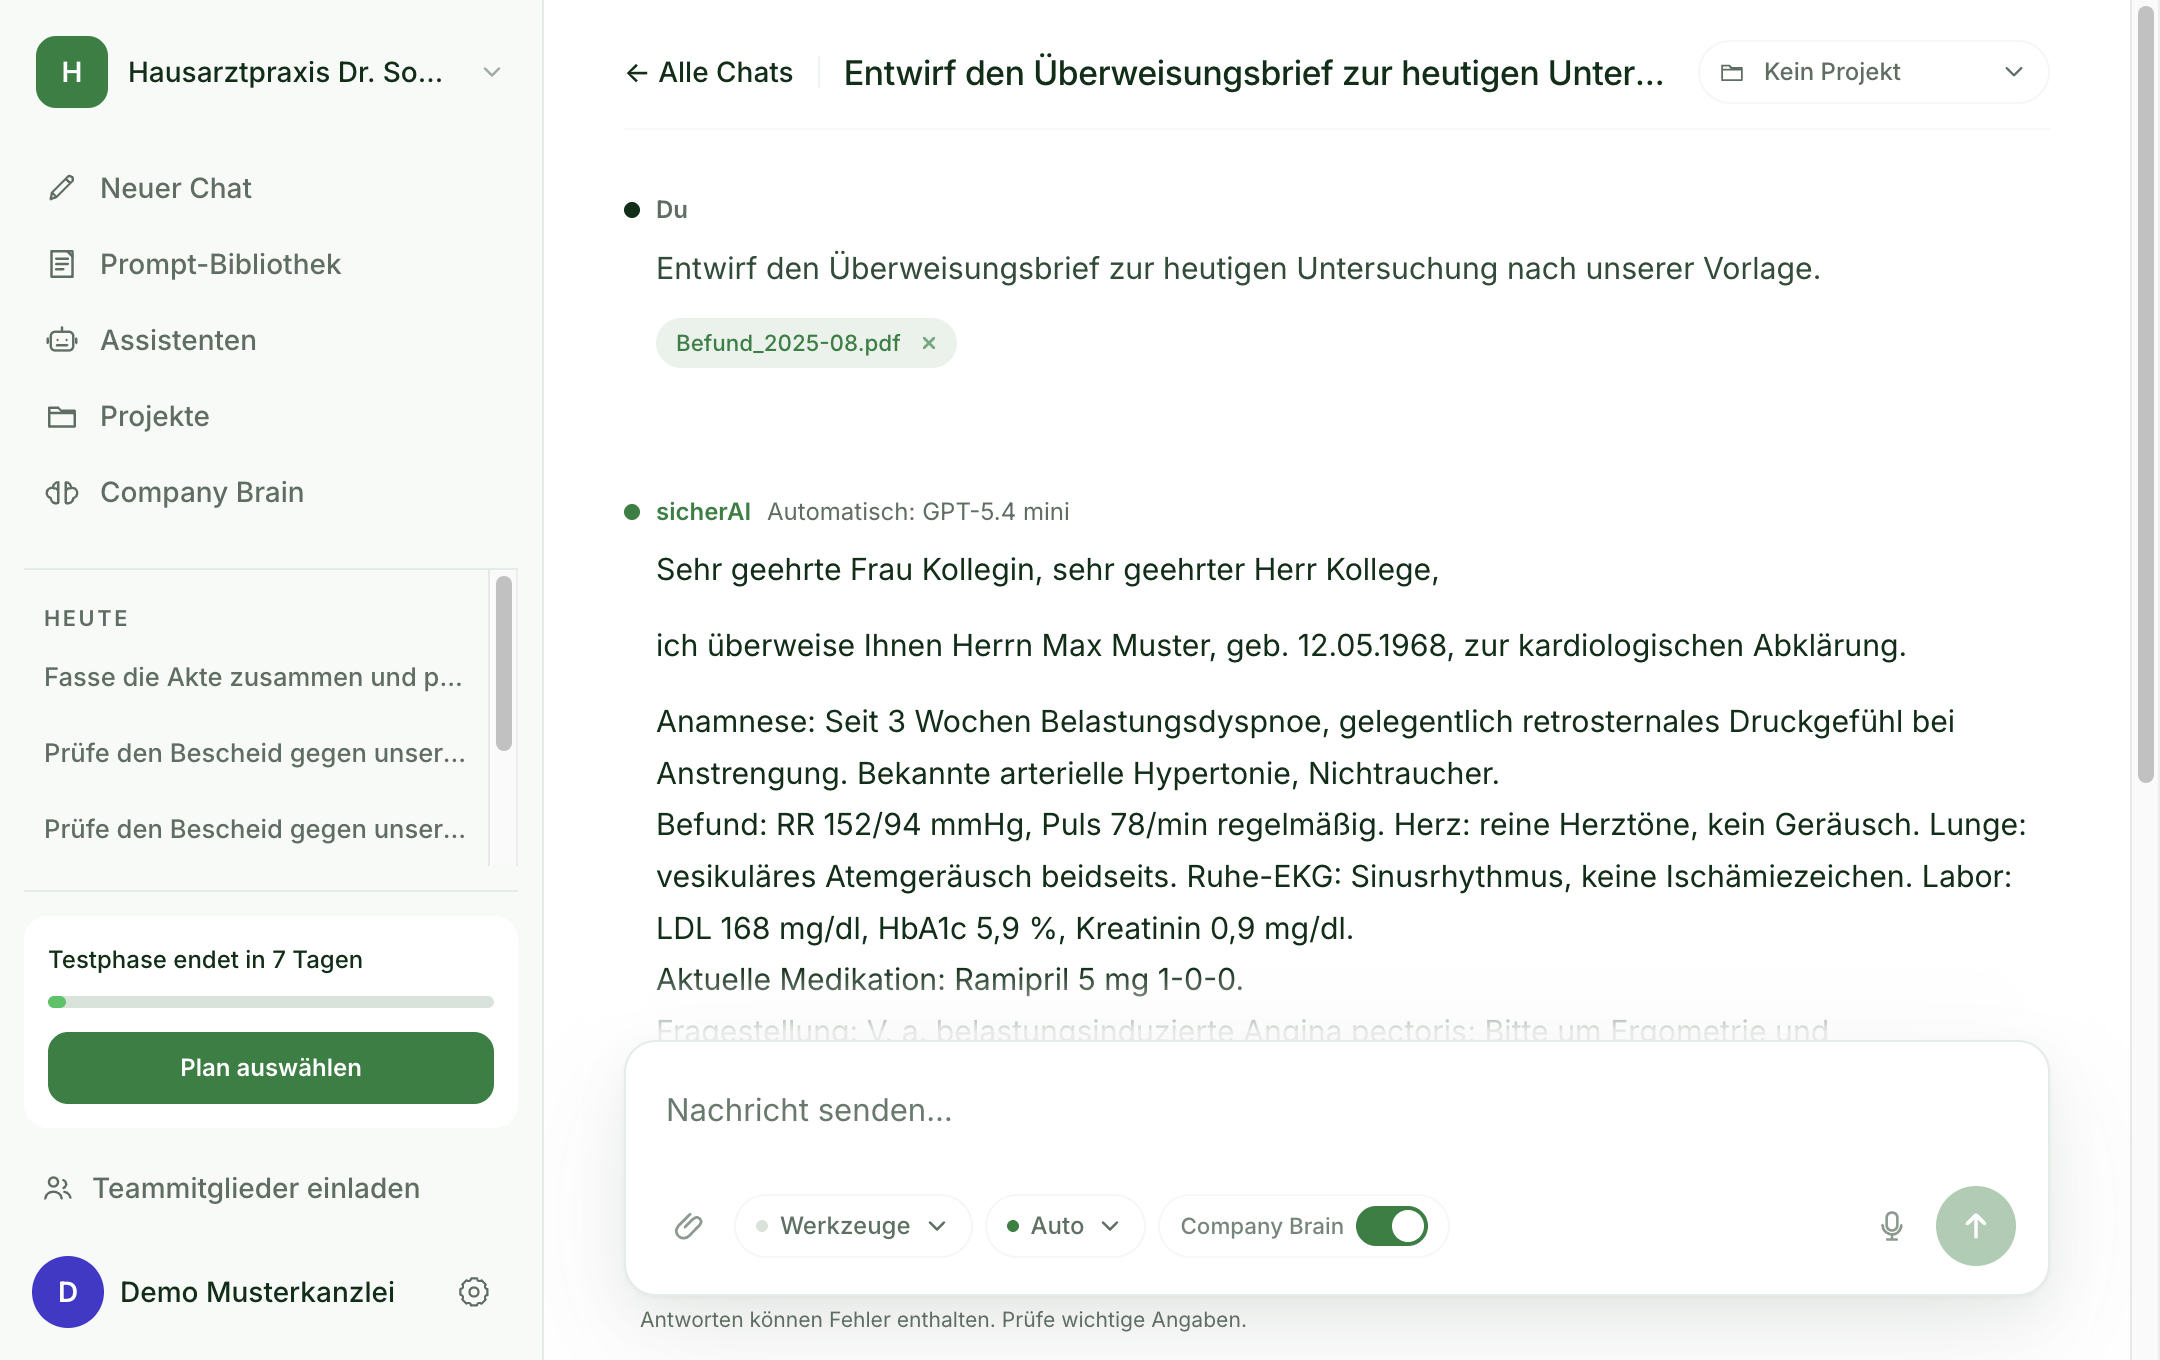Image resolution: width=2160 pixels, height=1360 pixels.
Task: Click the trial period progress bar
Action: tap(271, 1002)
